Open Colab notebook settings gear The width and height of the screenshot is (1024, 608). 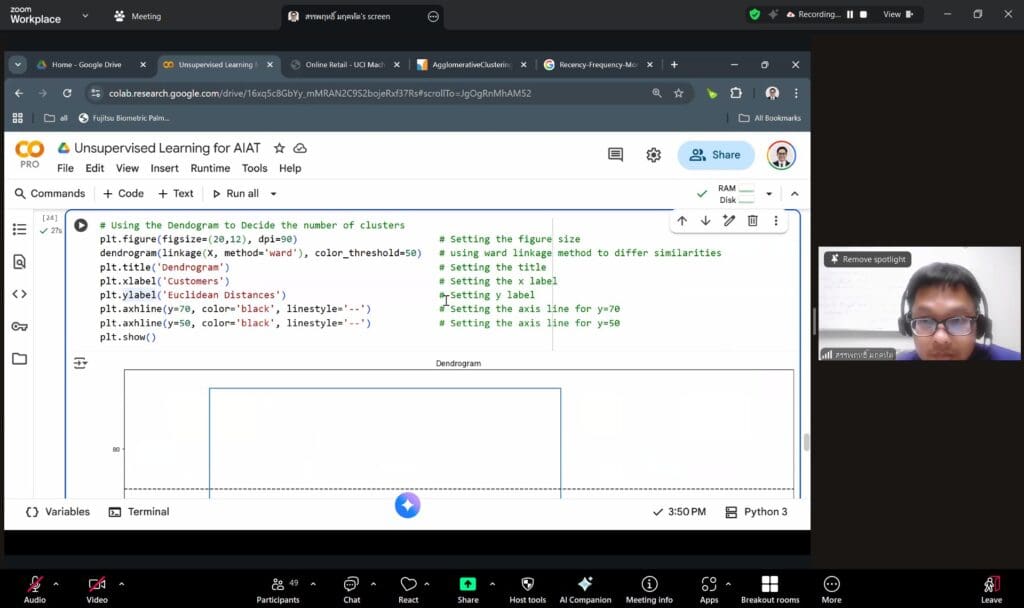pyautogui.click(x=653, y=155)
